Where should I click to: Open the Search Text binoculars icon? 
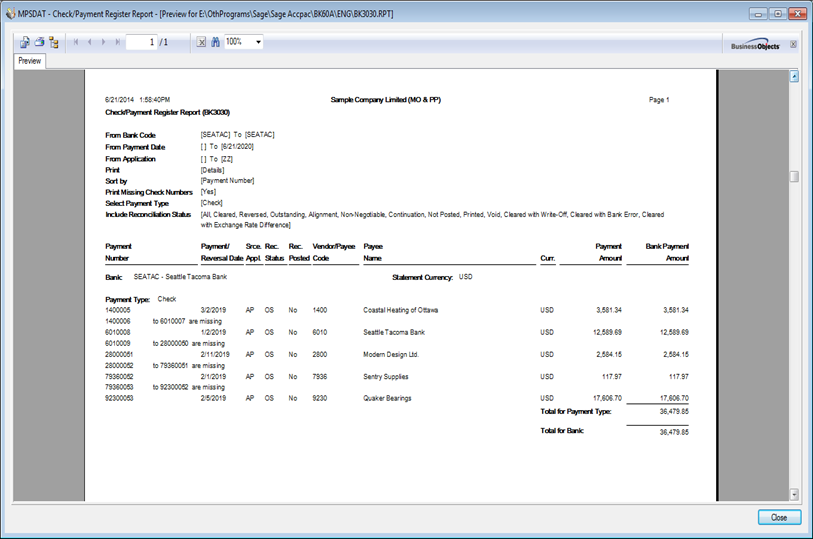pyautogui.click(x=215, y=42)
